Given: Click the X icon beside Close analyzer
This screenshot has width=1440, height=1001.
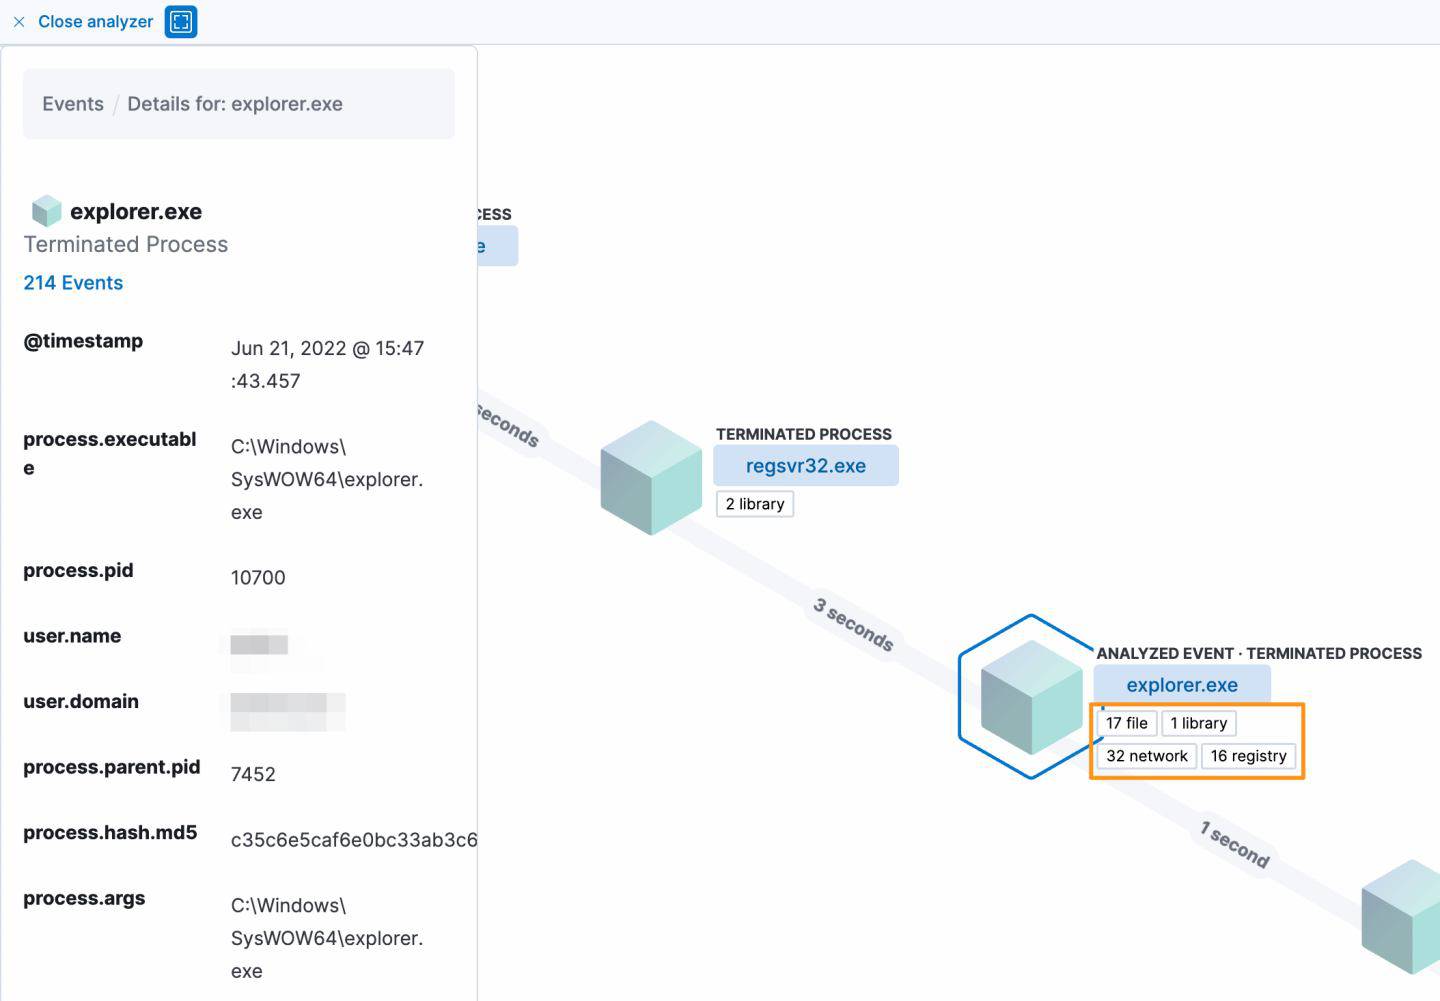Looking at the screenshot, I should point(19,22).
